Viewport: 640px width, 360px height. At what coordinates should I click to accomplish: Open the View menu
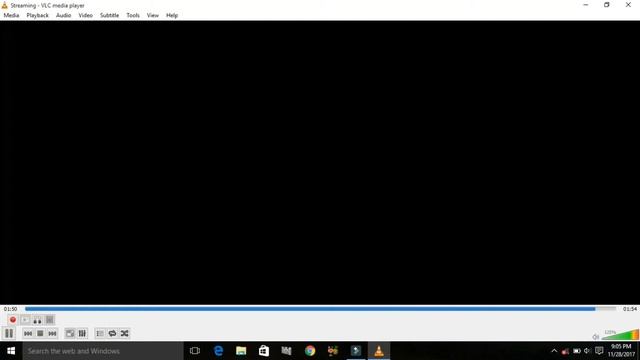click(x=153, y=15)
